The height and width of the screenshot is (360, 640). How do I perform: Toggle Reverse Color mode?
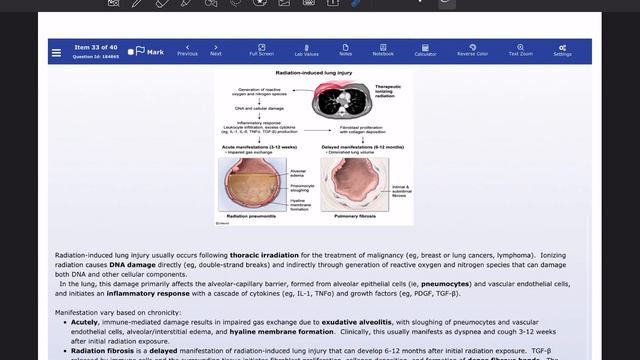[x=472, y=51]
